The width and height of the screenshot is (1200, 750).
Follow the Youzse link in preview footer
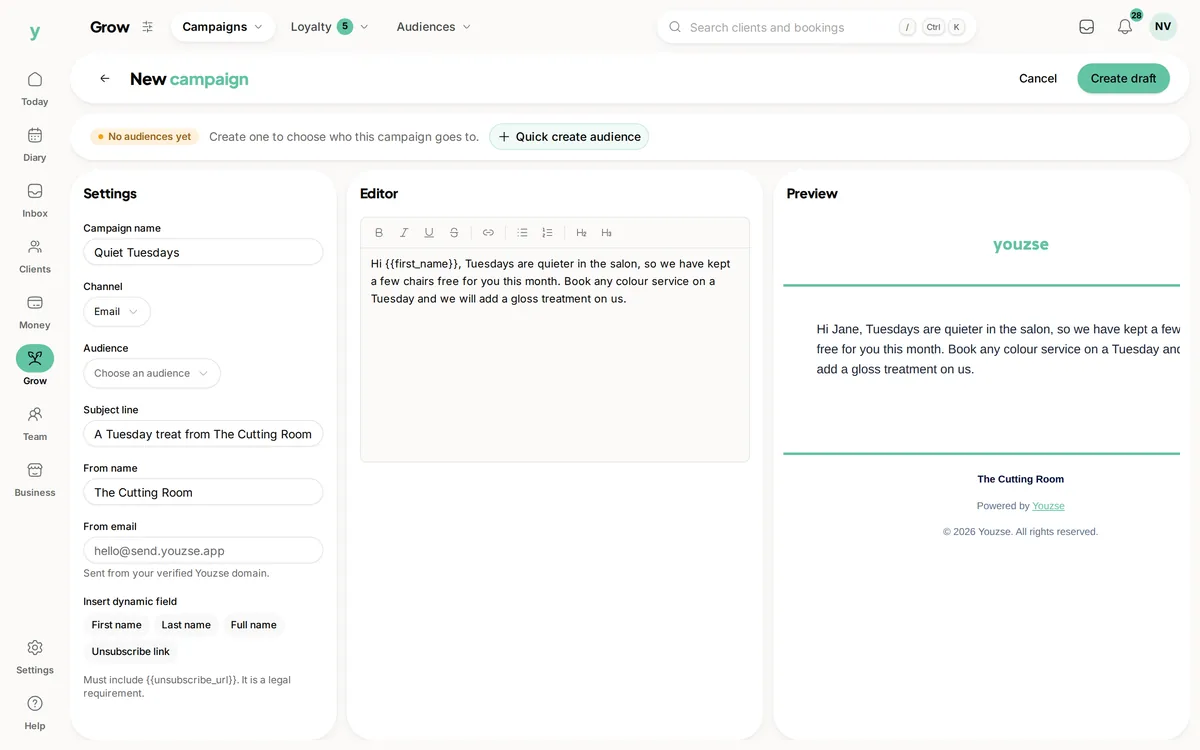(x=1048, y=506)
